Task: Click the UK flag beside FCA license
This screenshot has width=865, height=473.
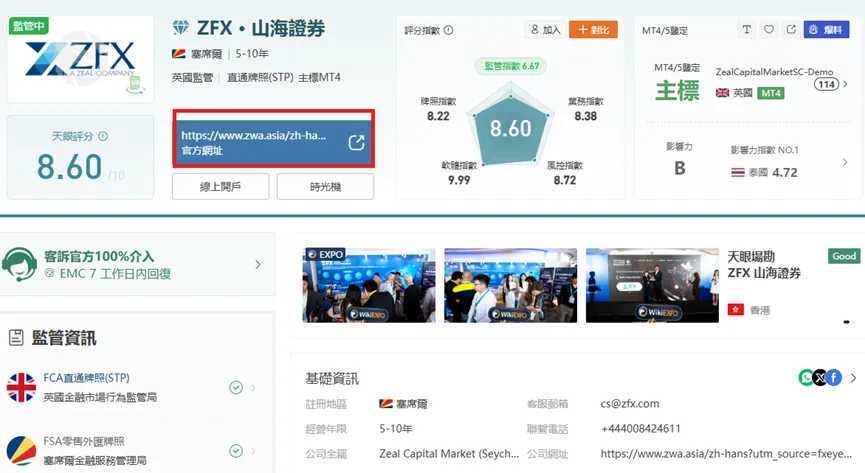Action: (21, 387)
